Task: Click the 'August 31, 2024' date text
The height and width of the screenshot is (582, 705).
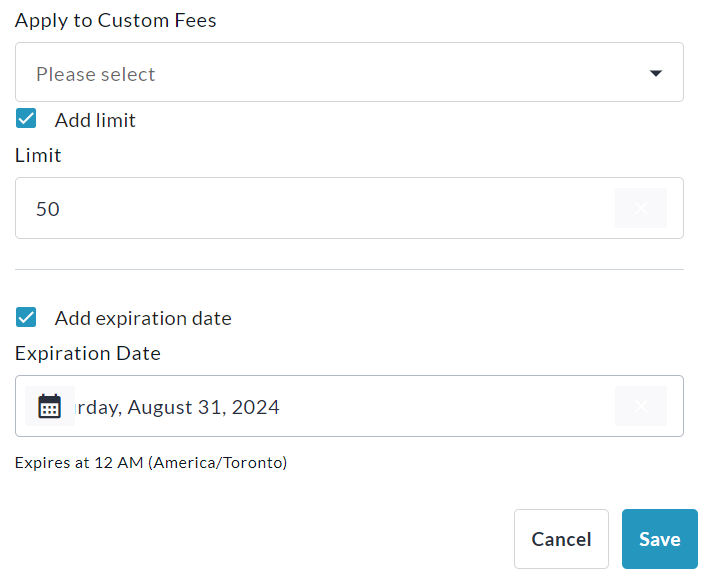Action: 203,407
